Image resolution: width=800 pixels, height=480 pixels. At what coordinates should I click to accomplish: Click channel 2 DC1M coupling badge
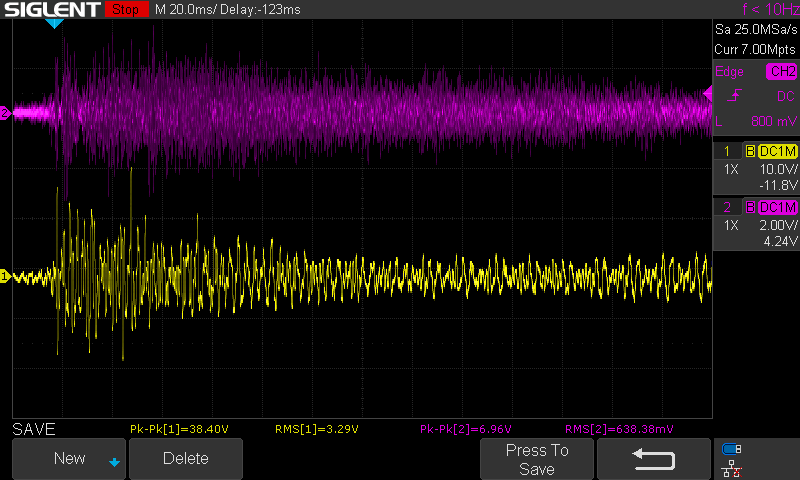click(778, 207)
